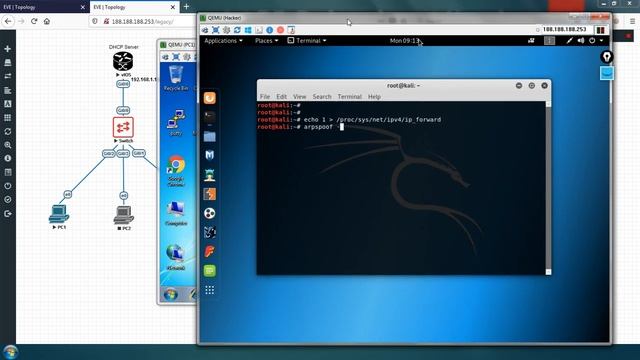Open lab details icon in EVE sidebar

click(7, 172)
